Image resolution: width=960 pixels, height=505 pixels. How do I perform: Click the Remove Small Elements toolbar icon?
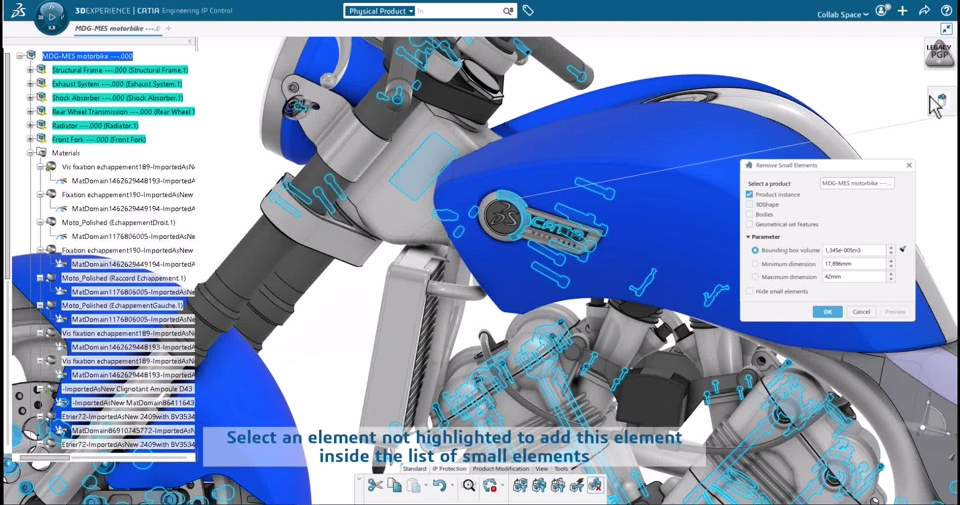point(595,485)
